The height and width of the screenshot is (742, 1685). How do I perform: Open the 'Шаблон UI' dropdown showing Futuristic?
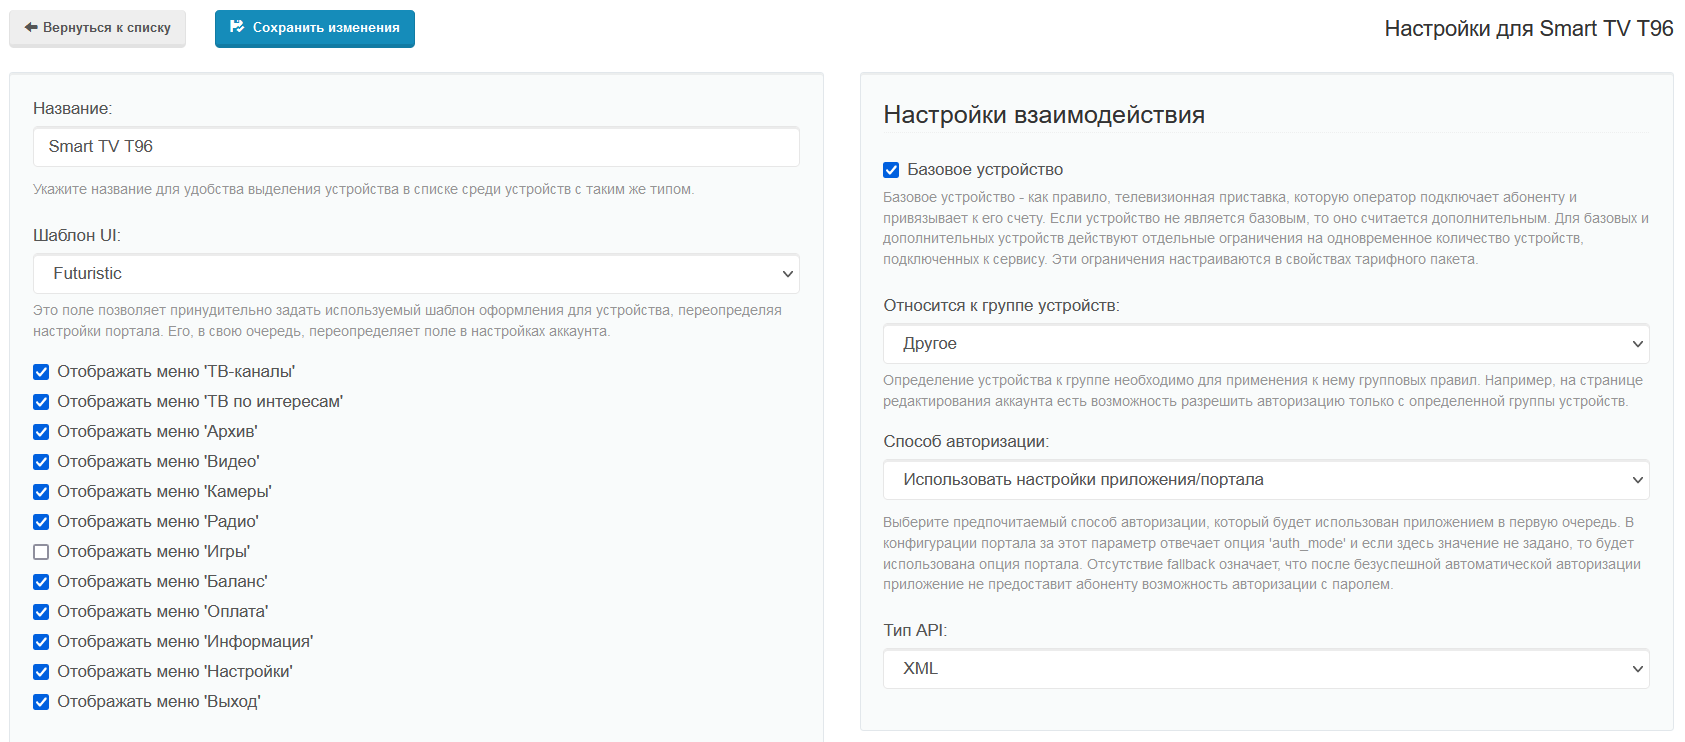[416, 274]
